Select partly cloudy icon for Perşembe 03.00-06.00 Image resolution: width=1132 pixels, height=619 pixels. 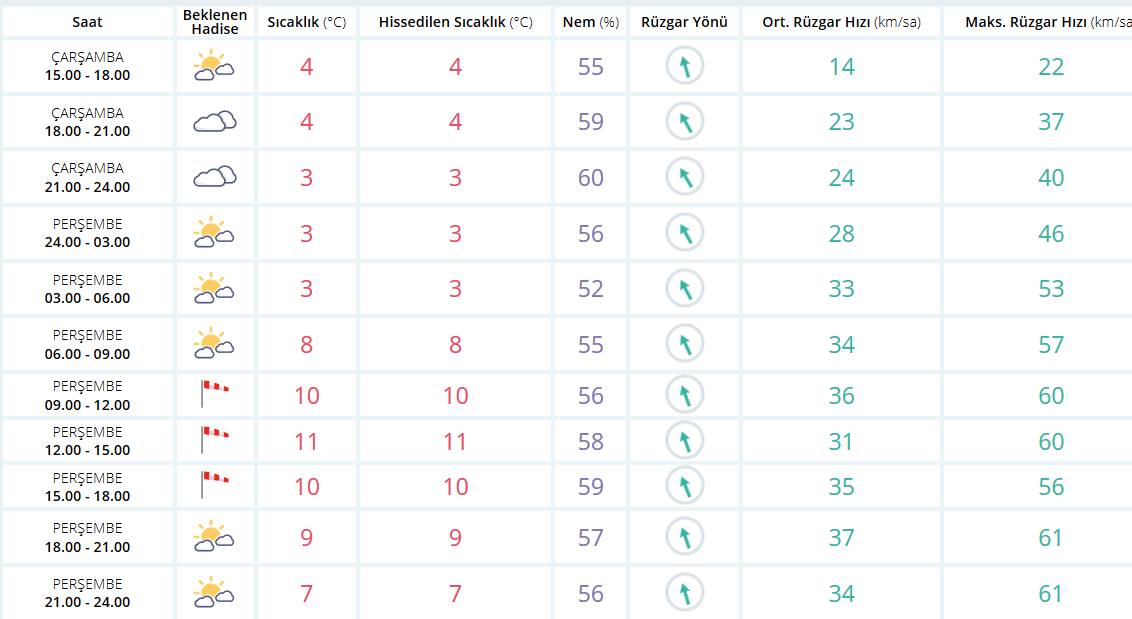pyautogui.click(x=213, y=289)
